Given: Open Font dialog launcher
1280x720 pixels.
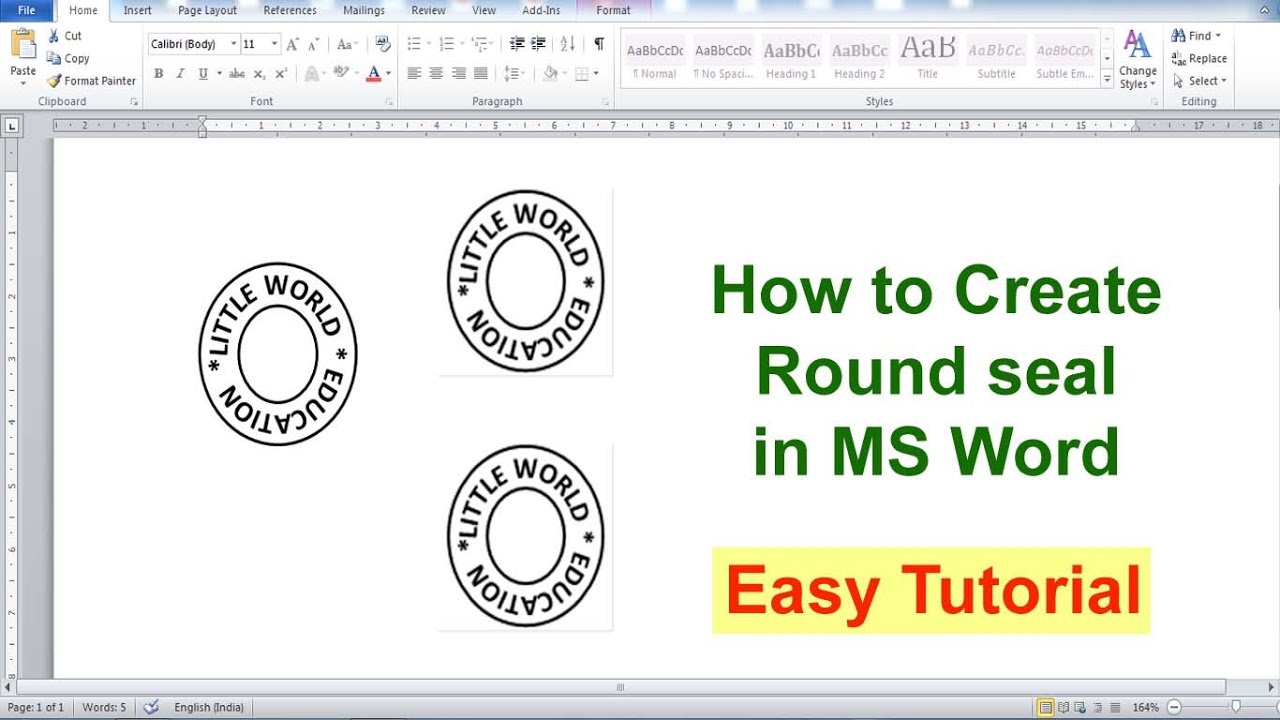Looking at the screenshot, I should 389,102.
